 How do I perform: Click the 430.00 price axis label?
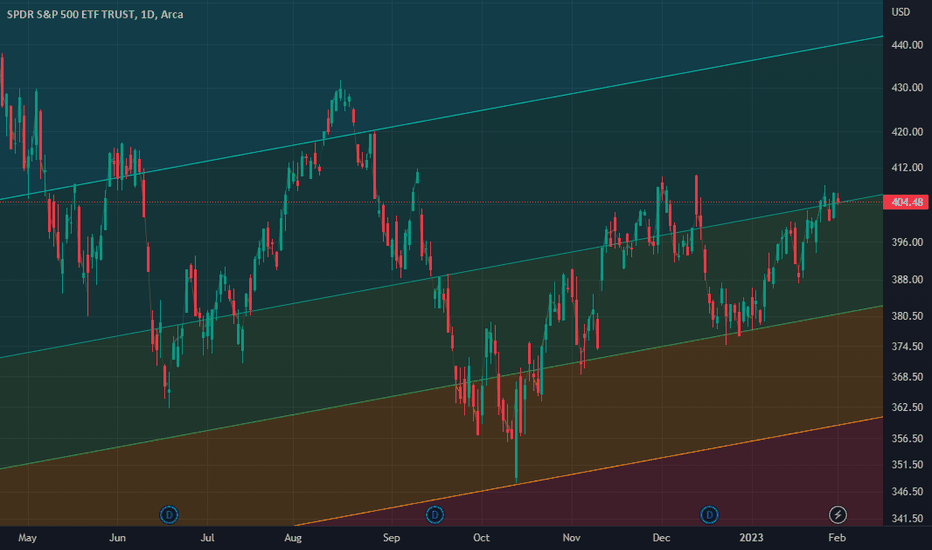907,87
